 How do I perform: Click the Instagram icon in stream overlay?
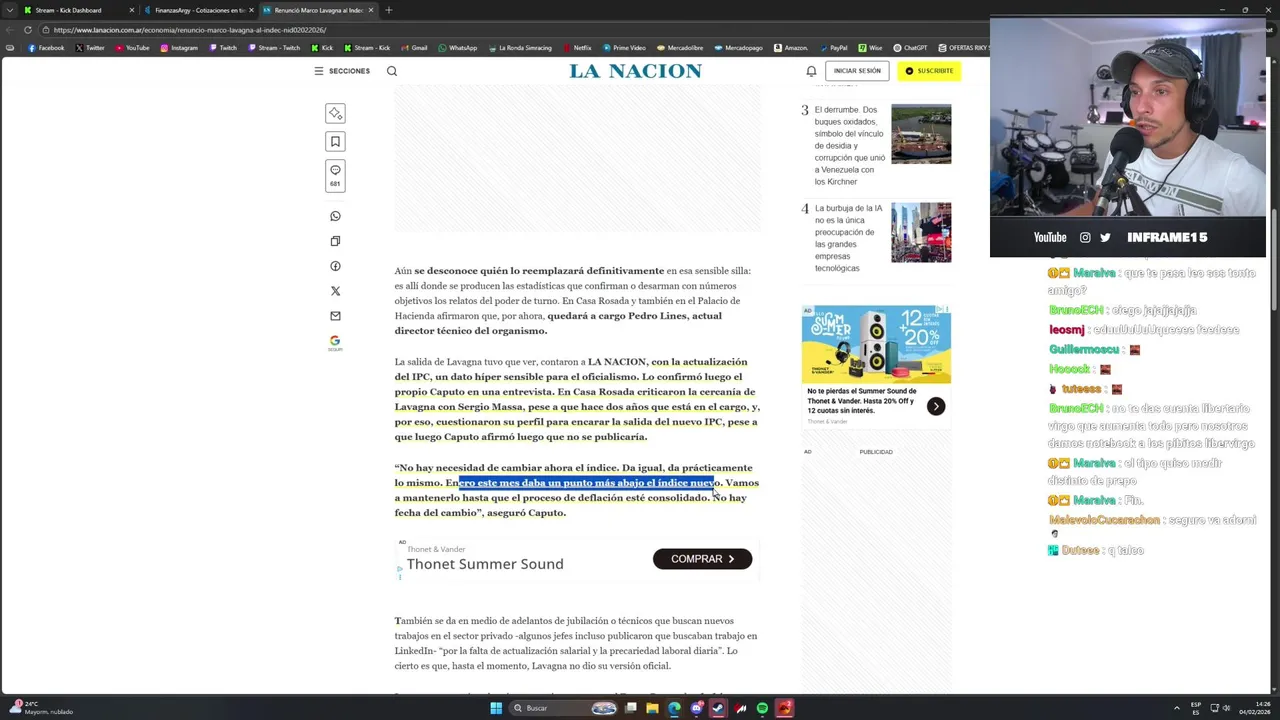[x=1085, y=237]
